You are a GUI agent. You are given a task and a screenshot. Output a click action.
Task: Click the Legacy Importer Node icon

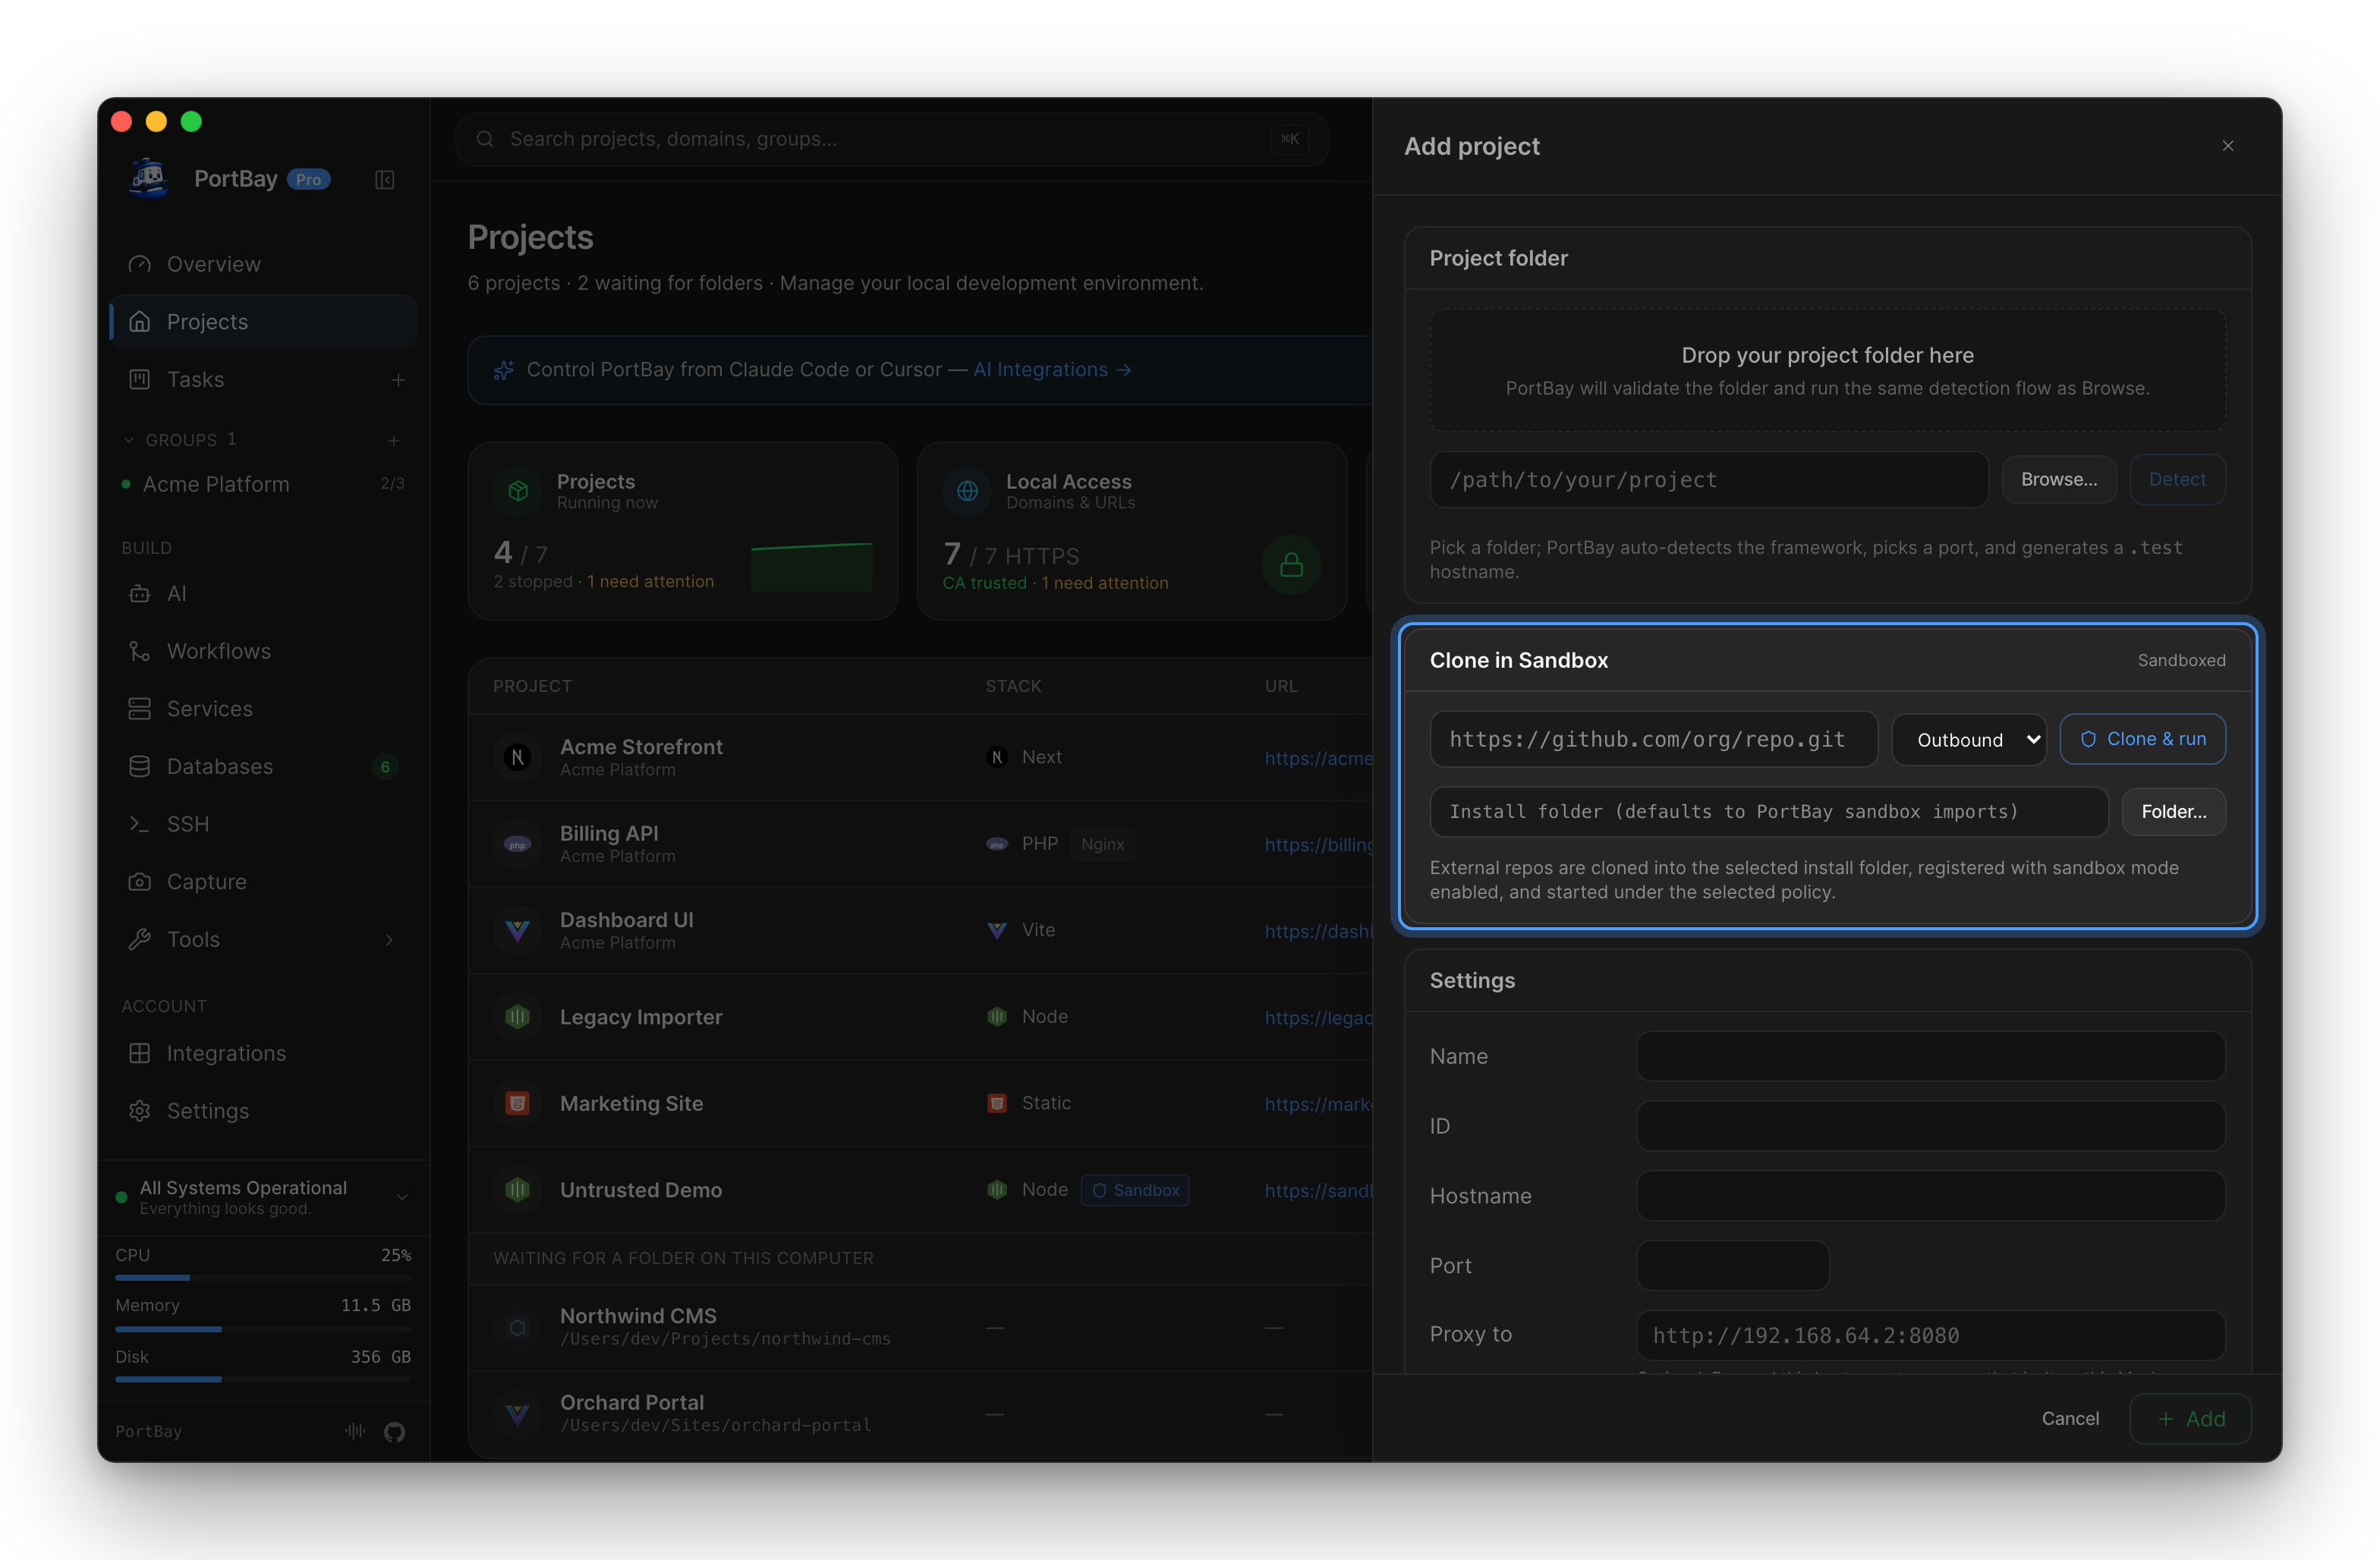pos(517,1017)
